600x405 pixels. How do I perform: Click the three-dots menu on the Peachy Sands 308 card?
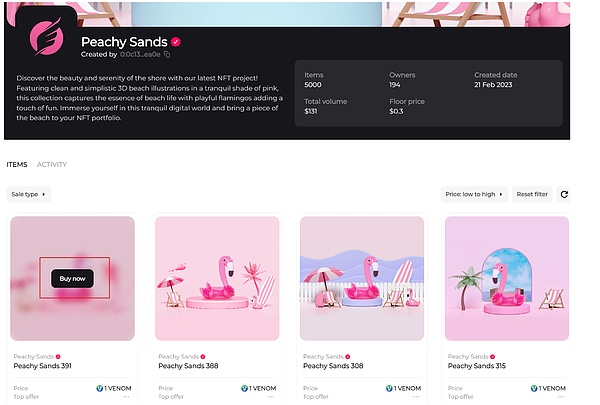pos(416,397)
